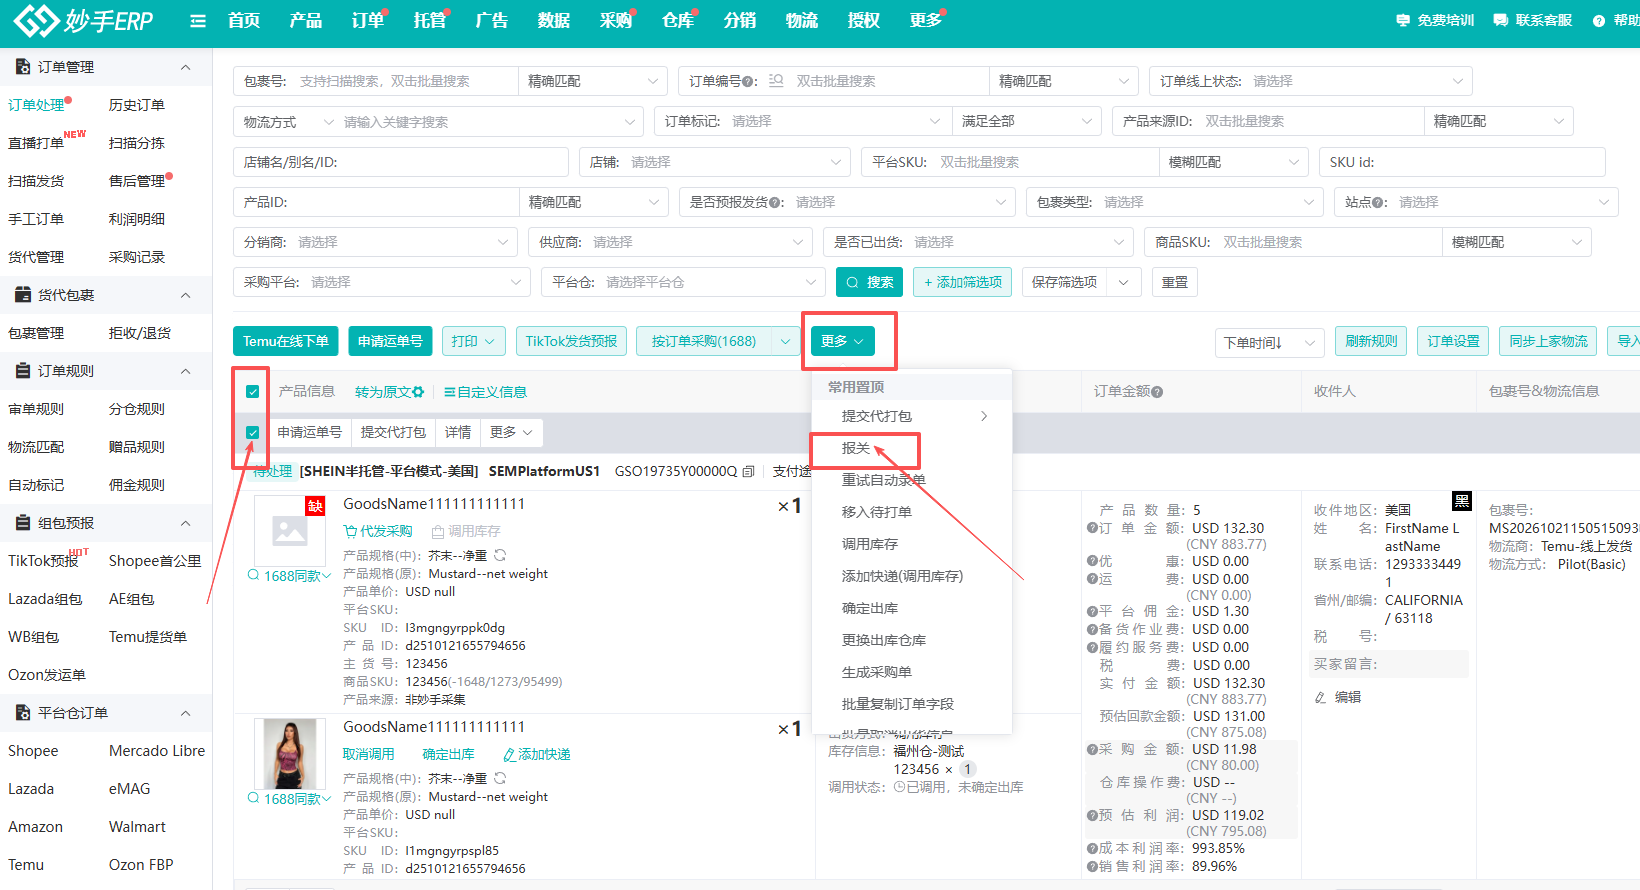Open the 订单线上状态 select dropdown
The image size is (1640, 890).
pos(1310,81)
